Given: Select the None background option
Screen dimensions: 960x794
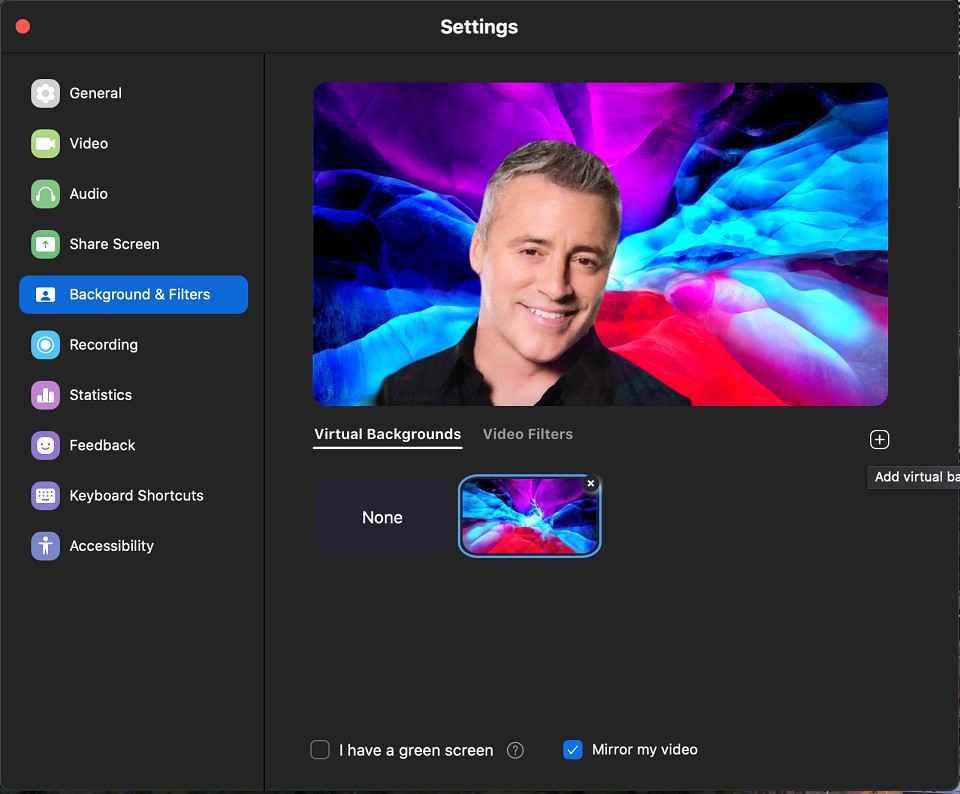Looking at the screenshot, I should (x=383, y=517).
